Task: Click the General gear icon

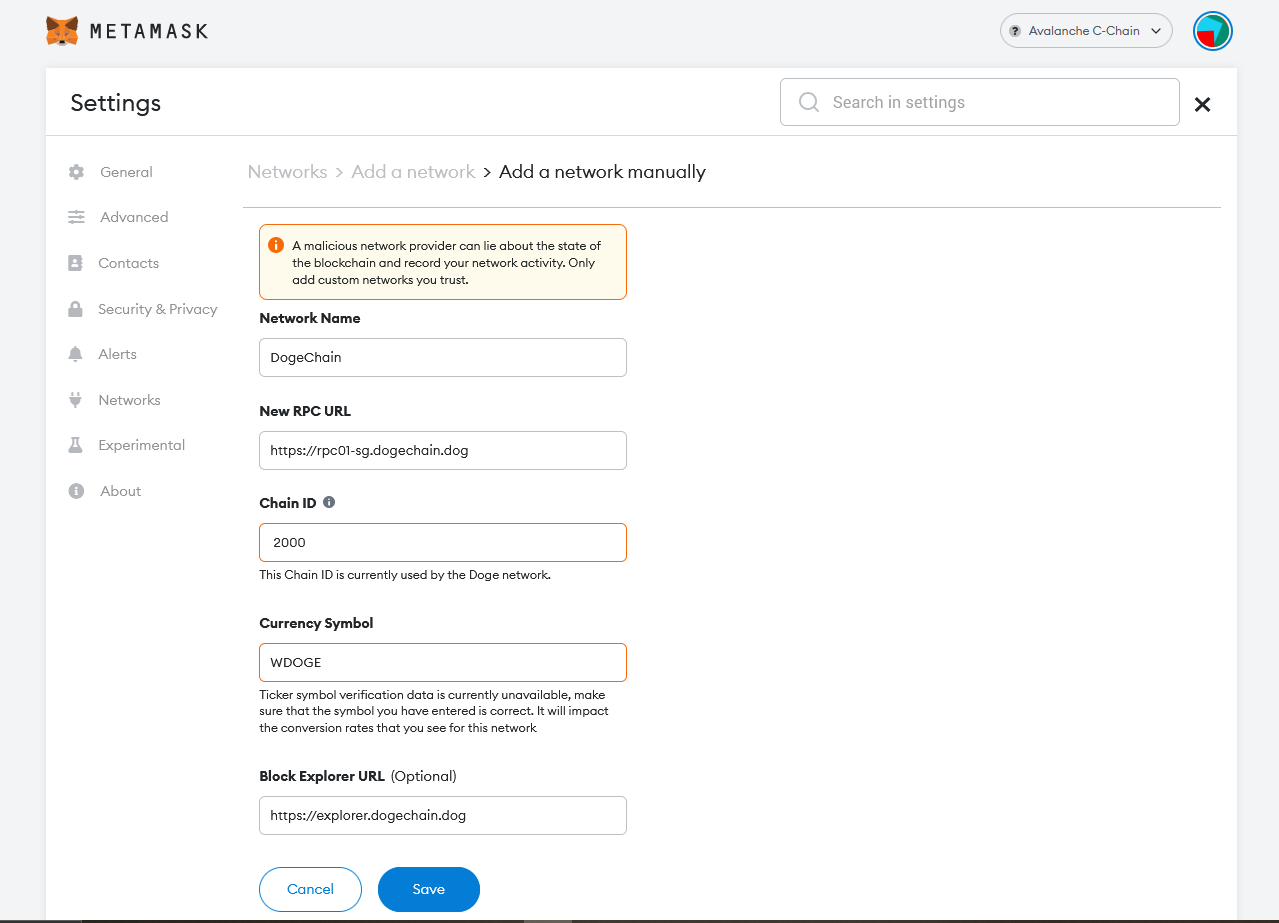Action: tap(76, 172)
